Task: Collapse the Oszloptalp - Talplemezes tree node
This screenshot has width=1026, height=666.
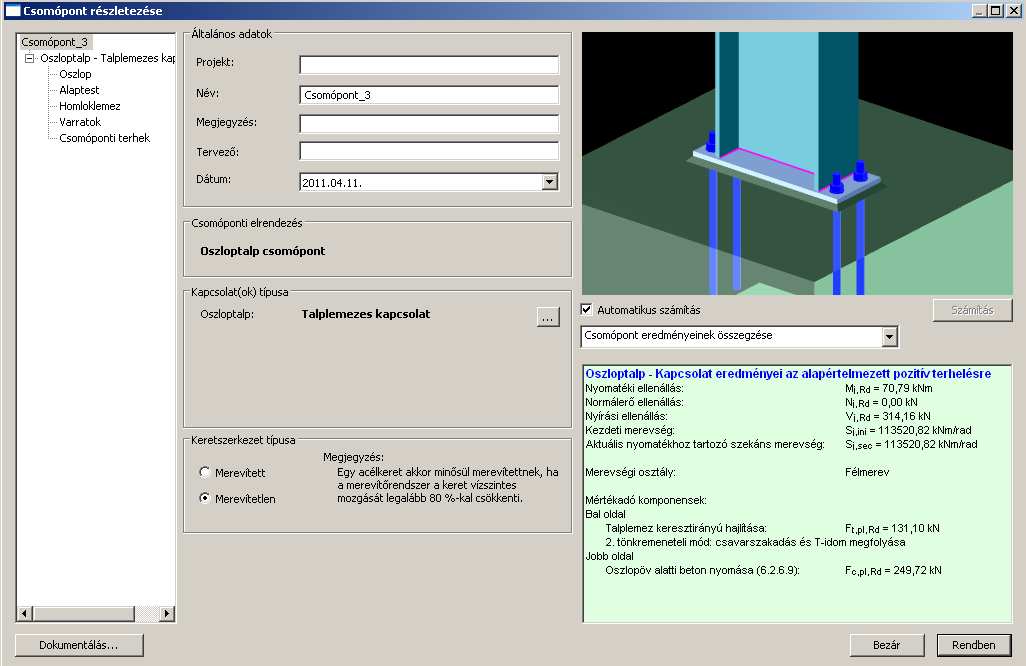Action: [29, 58]
